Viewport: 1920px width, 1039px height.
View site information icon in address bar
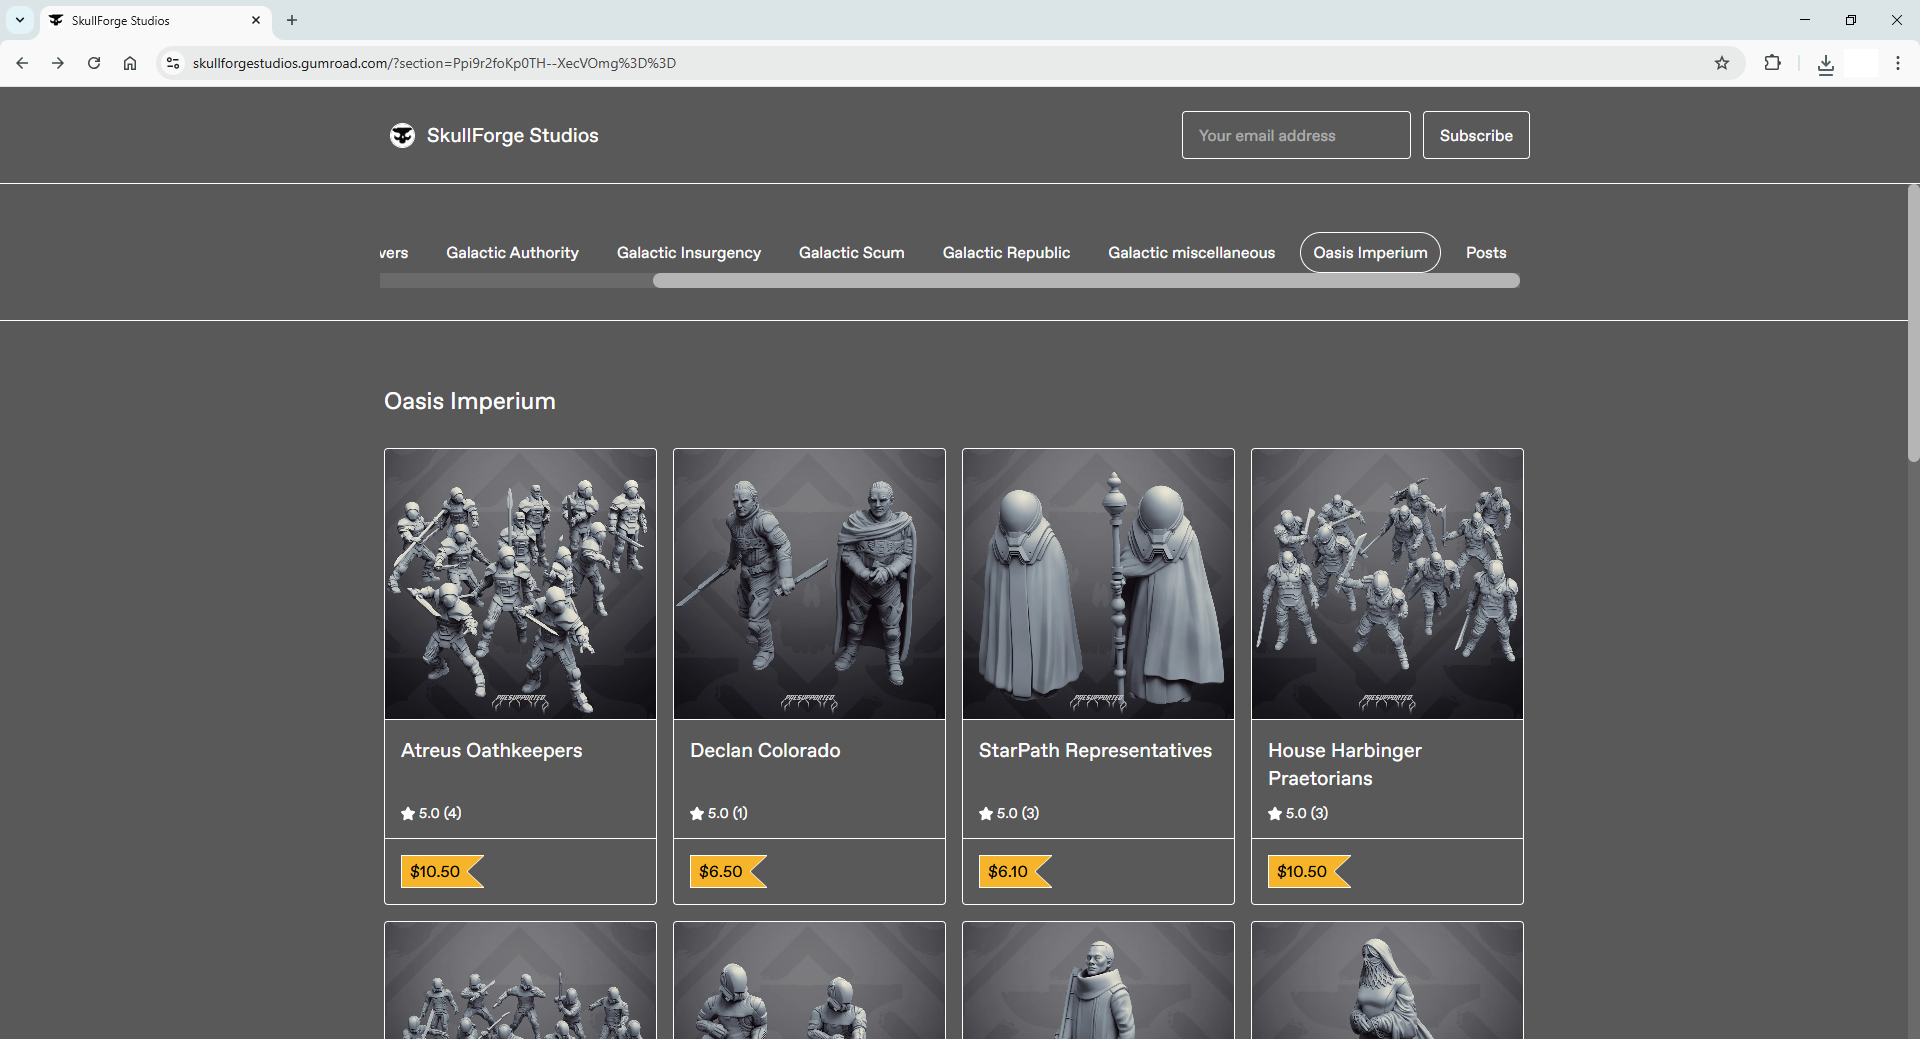[173, 63]
